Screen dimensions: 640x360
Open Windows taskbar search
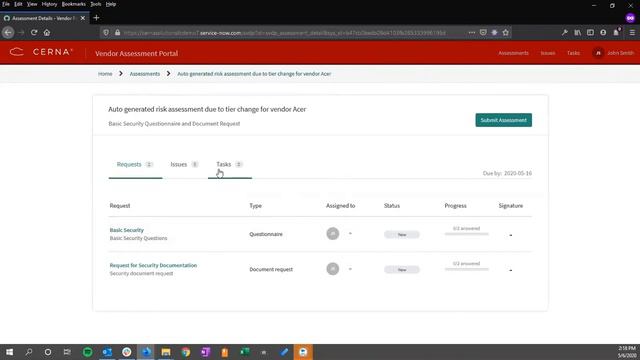pos(29,352)
